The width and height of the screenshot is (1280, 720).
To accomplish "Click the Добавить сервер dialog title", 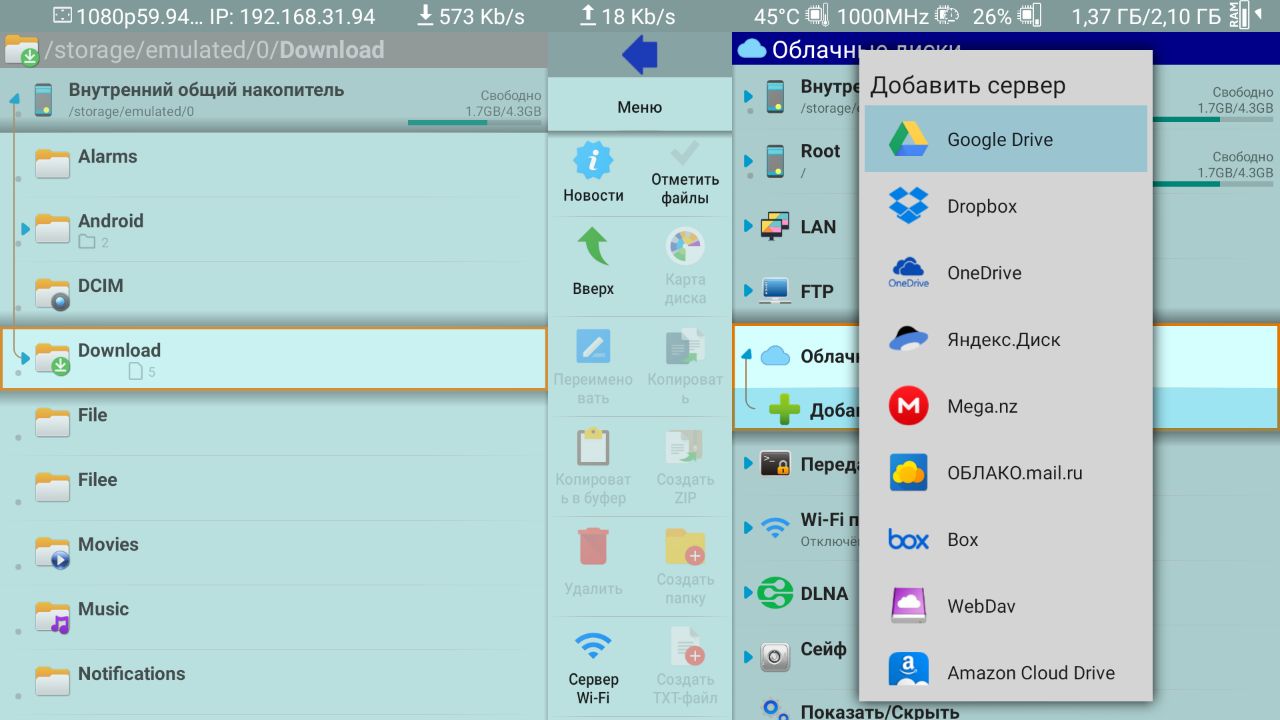I will click(x=968, y=85).
